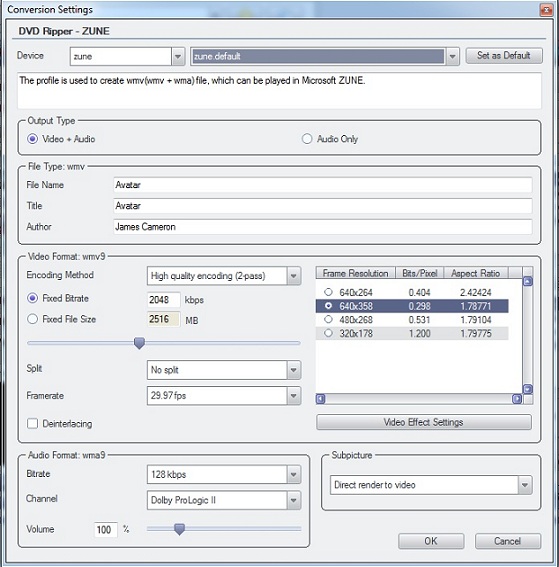This screenshot has width=559, height=567.
Task: Open the audio Bitrate dropdown
Action: (294, 474)
